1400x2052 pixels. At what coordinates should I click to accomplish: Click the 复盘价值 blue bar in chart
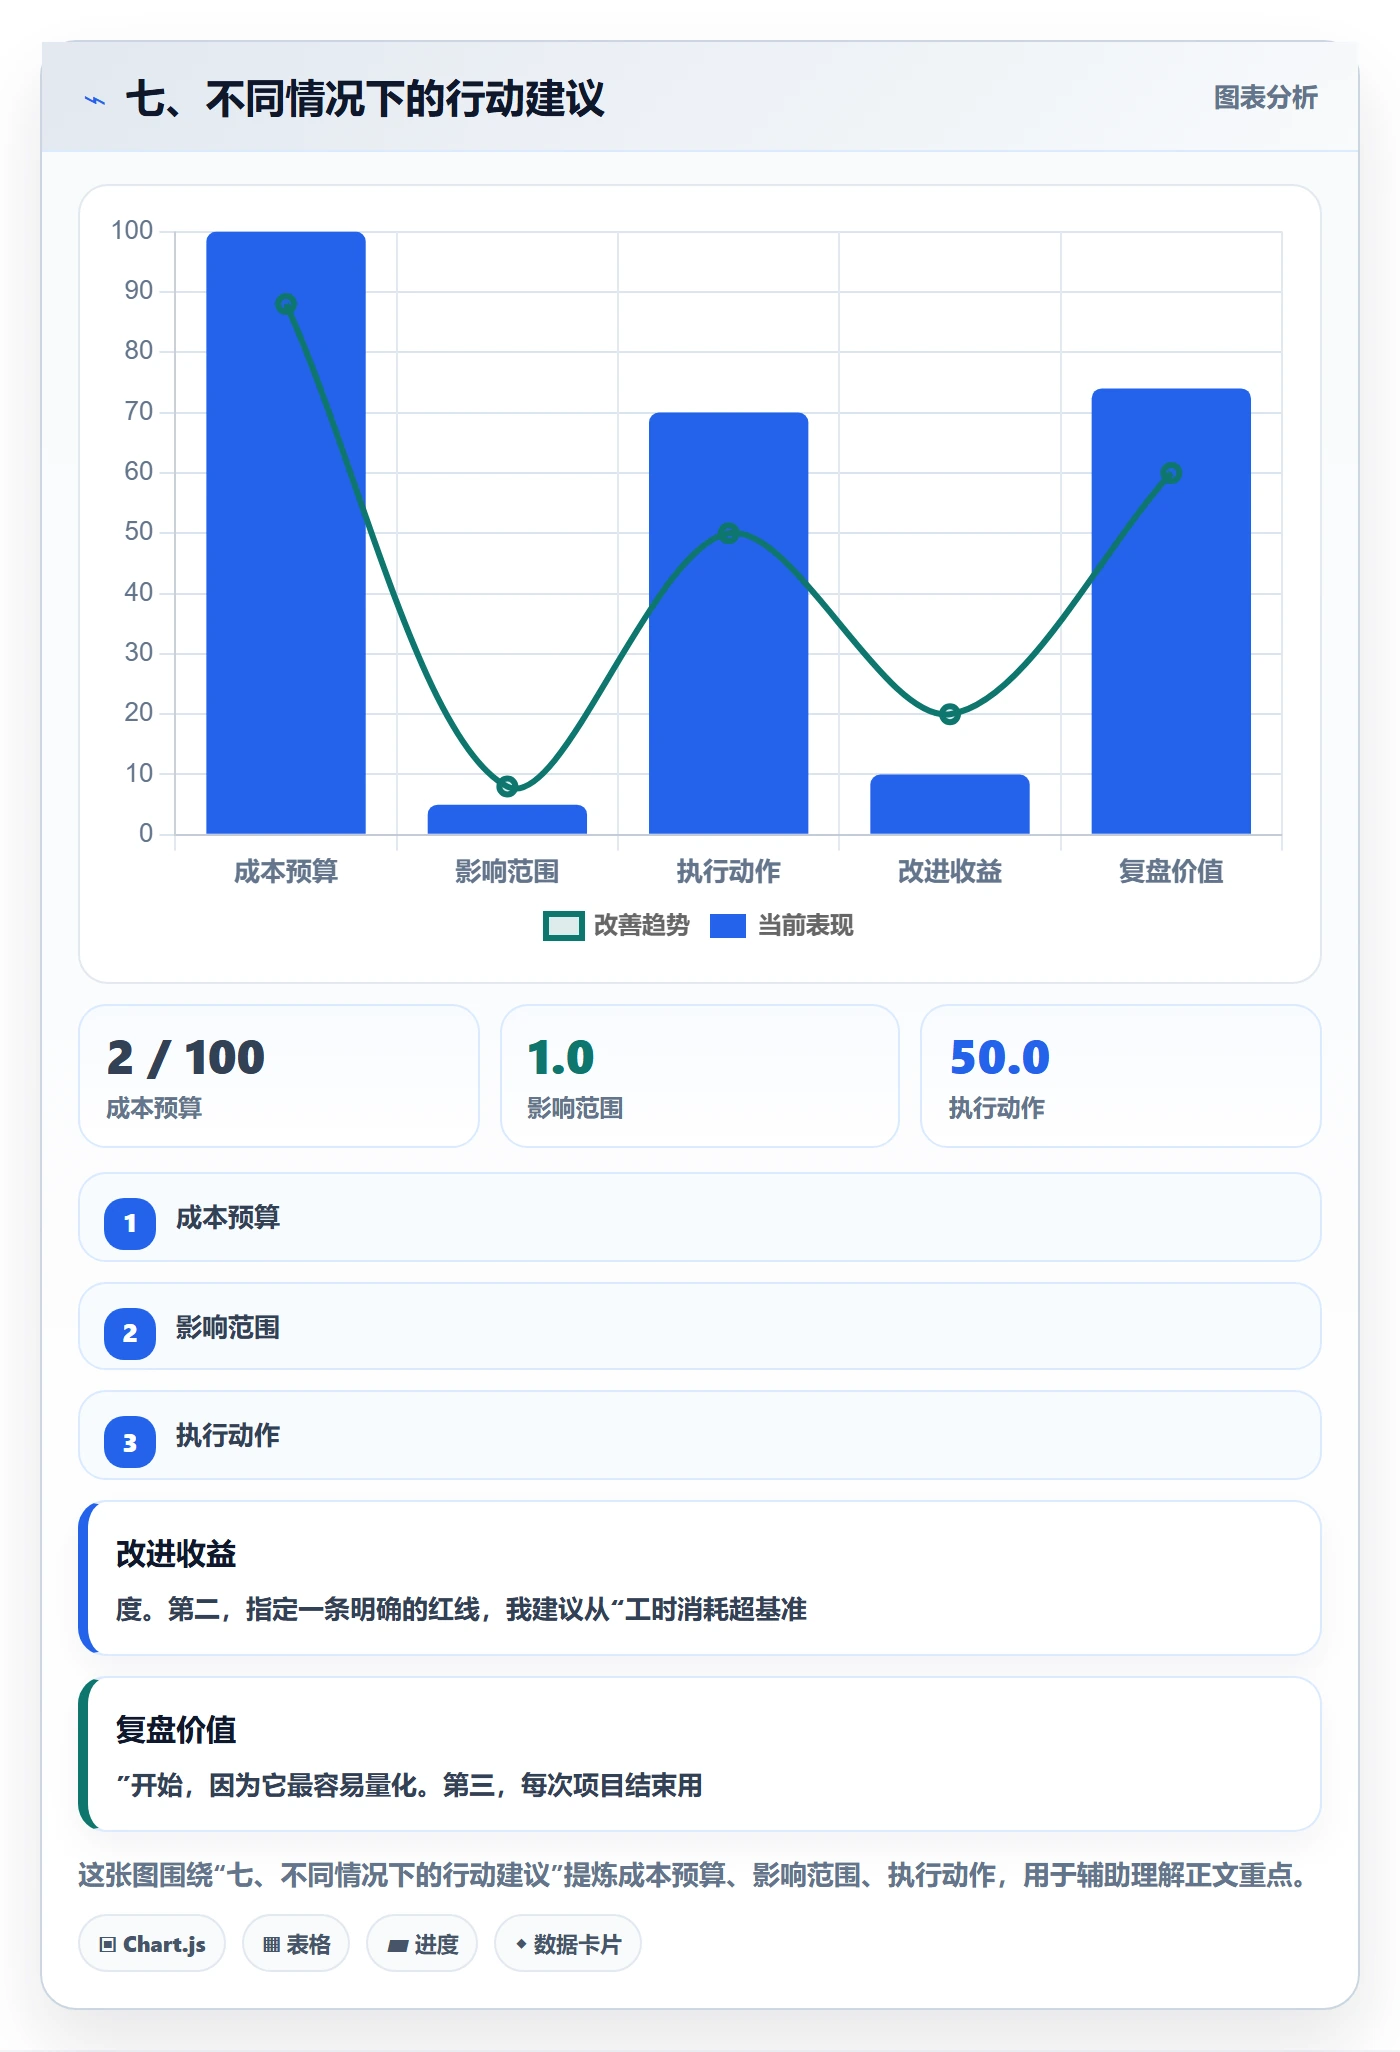(1171, 611)
